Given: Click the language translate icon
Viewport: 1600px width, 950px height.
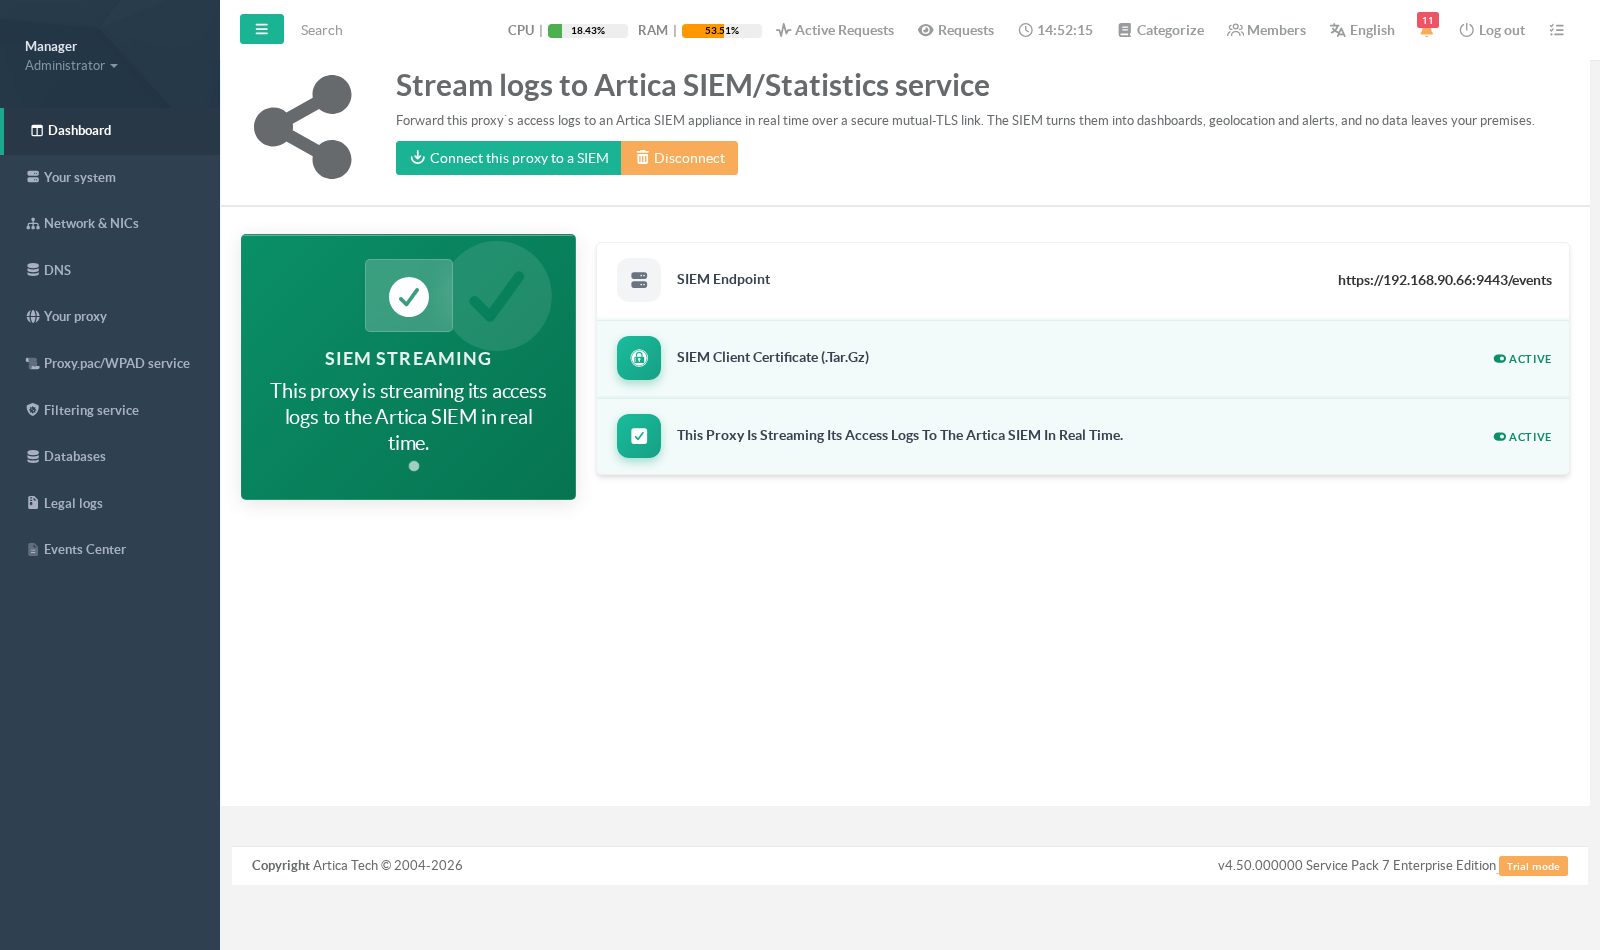Looking at the screenshot, I should (x=1337, y=30).
